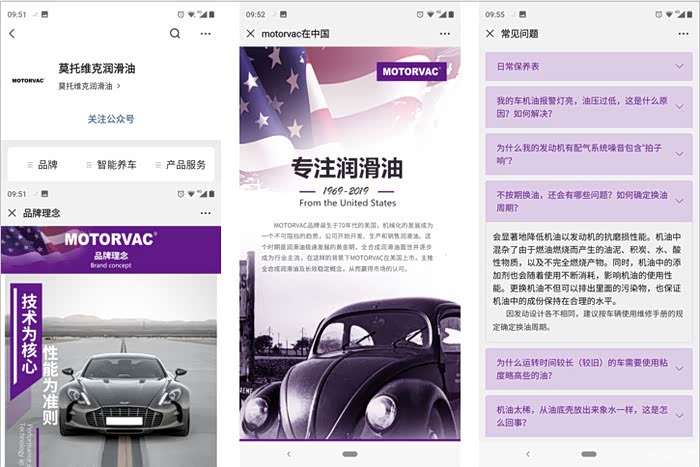Open more options on the 常见问题 page

click(683, 33)
